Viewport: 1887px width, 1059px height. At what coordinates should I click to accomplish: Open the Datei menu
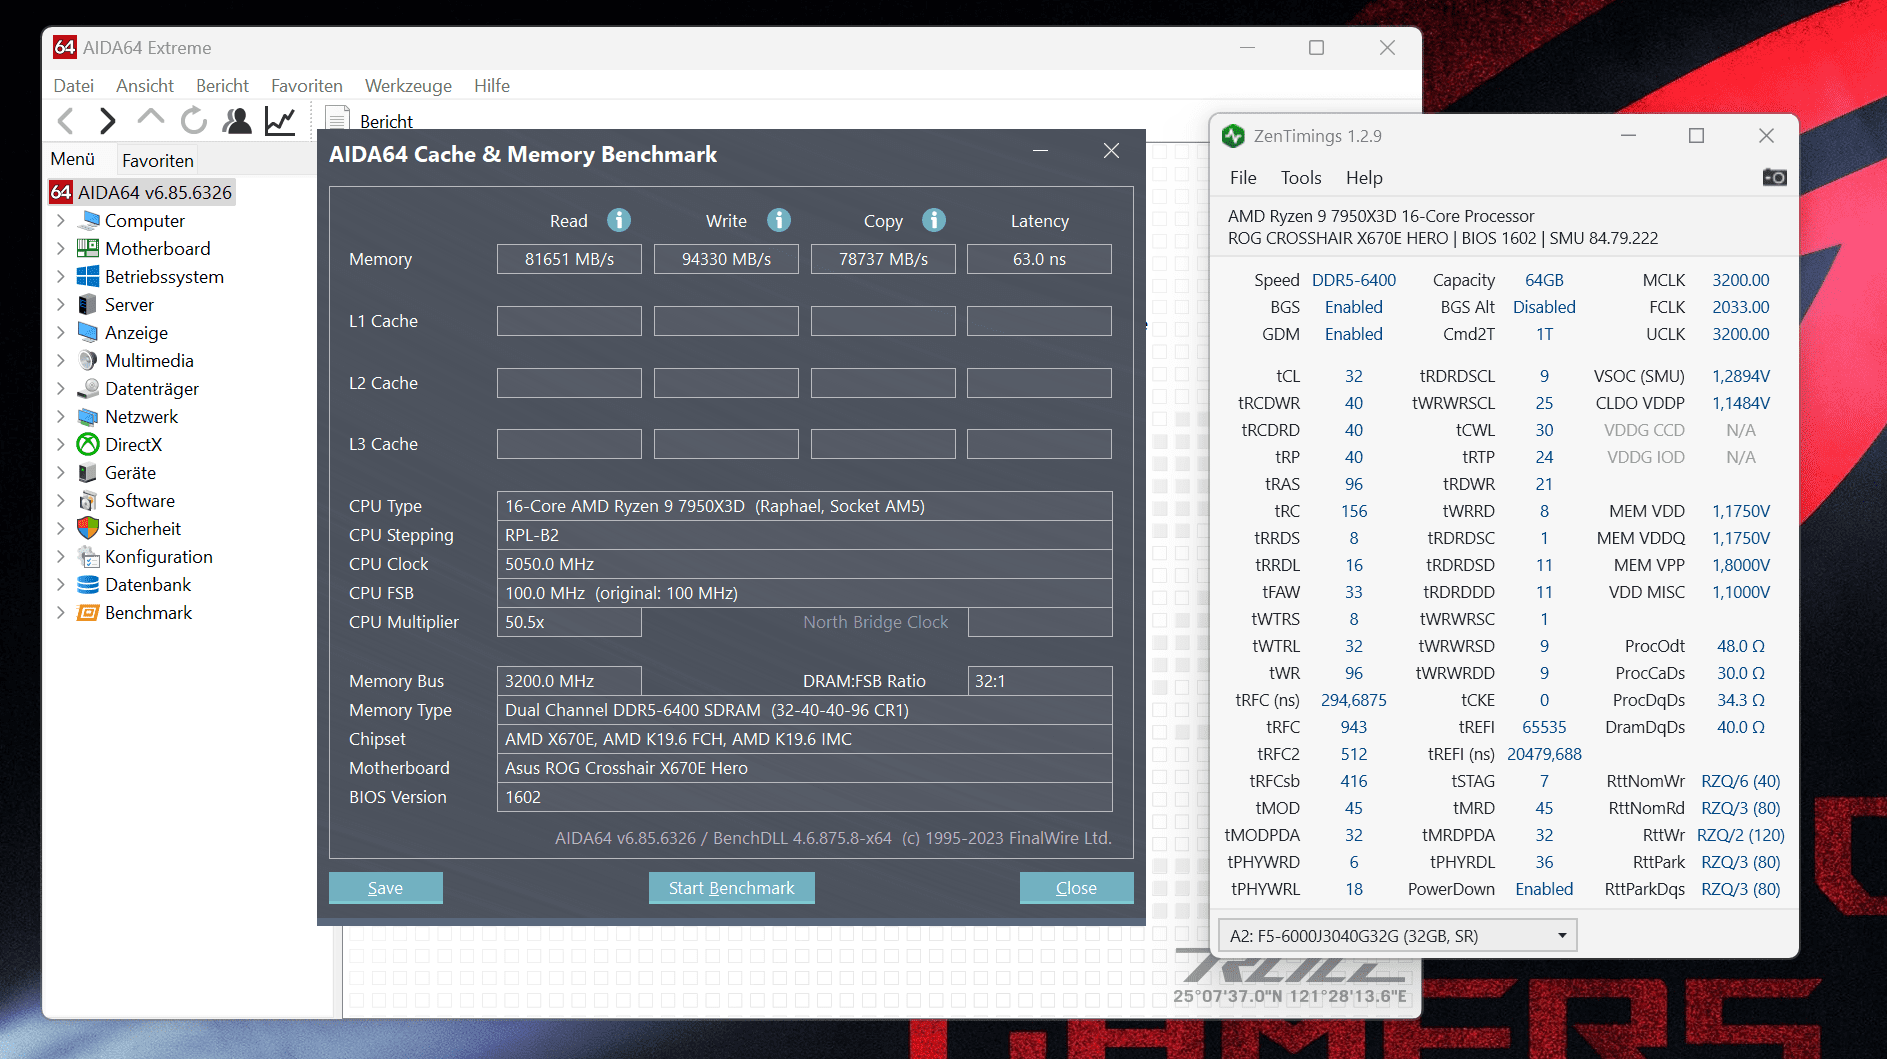pos(73,86)
